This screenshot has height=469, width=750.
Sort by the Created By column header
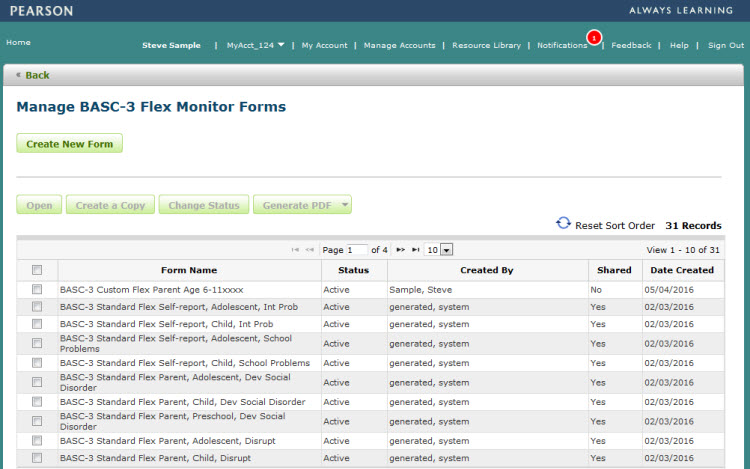coord(486,270)
